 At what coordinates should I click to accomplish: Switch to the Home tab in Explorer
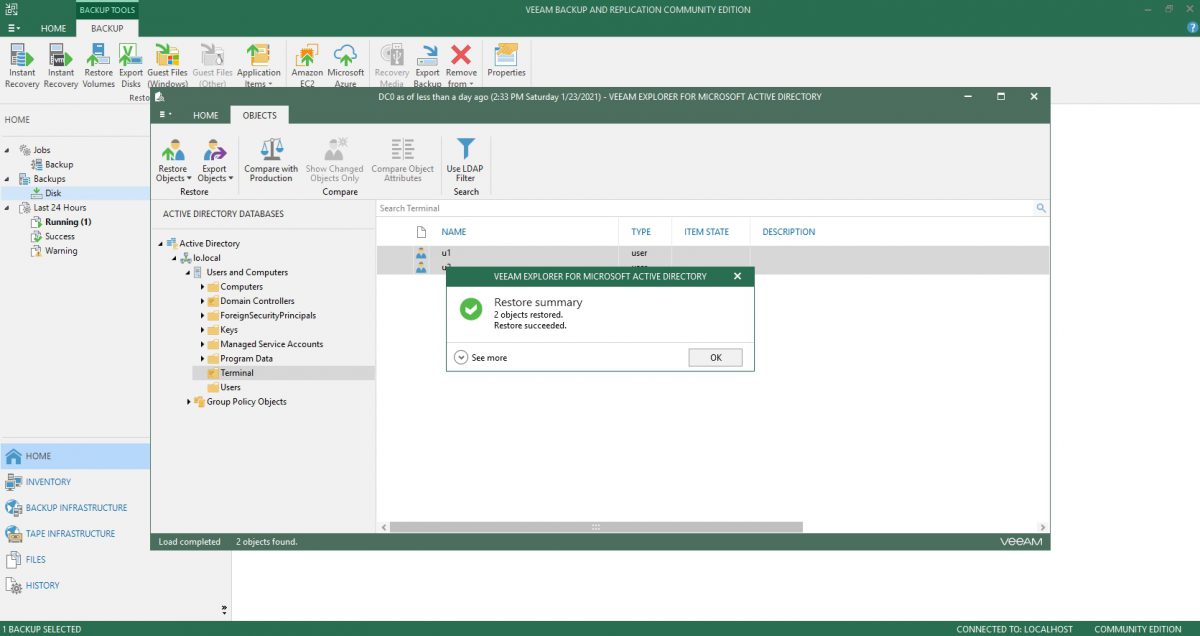coord(205,115)
